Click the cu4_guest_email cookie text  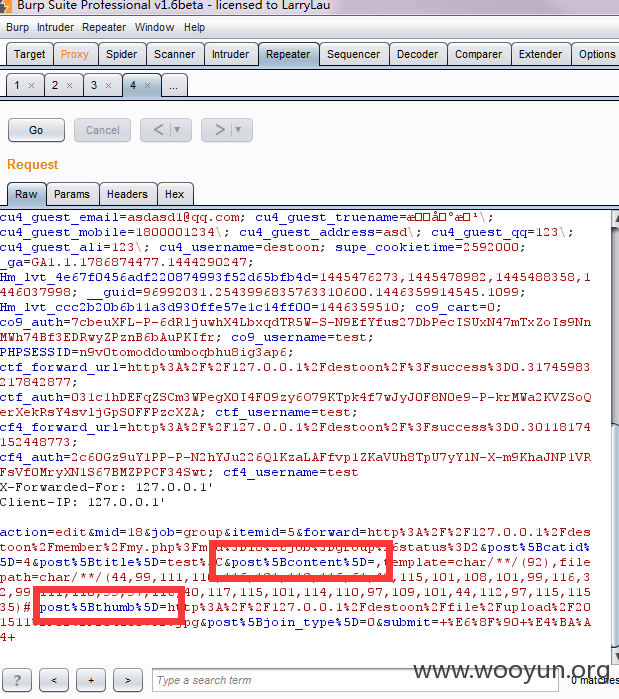point(122,218)
